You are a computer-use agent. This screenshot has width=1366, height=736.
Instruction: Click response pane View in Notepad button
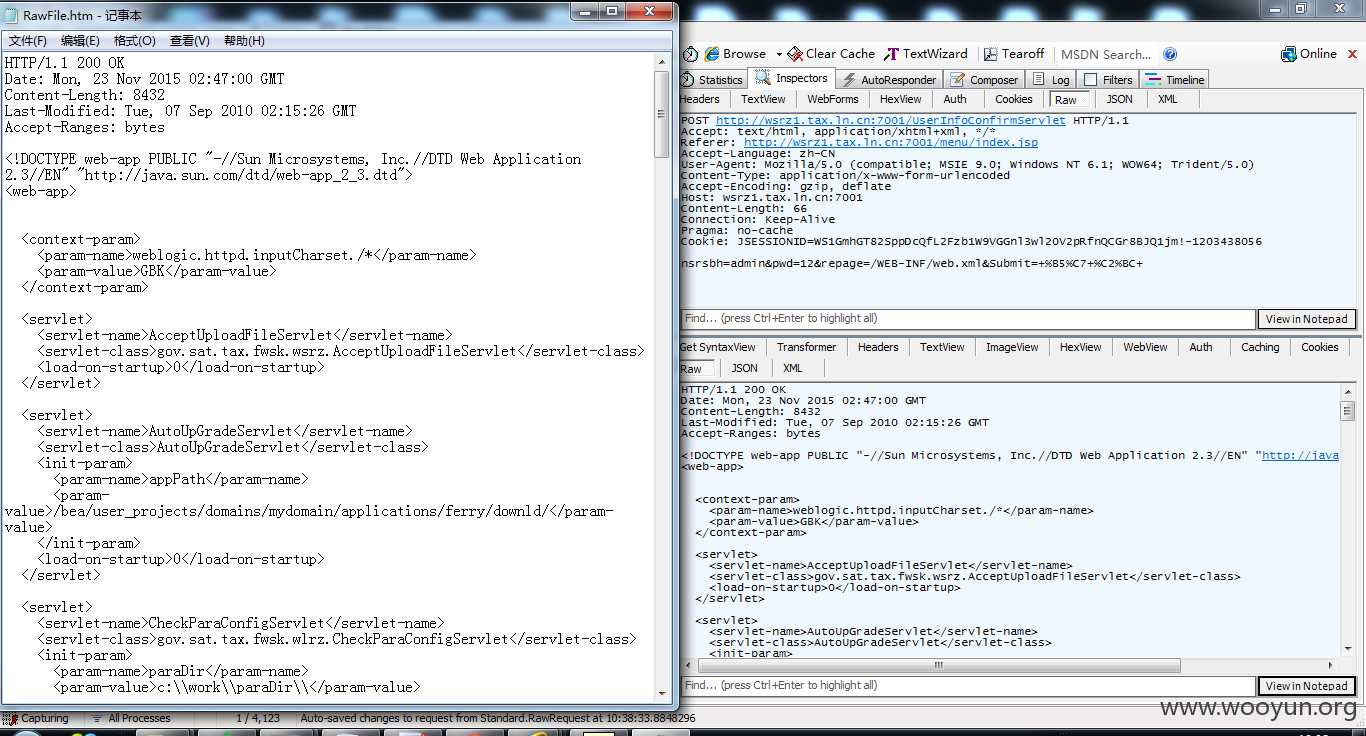(1306, 686)
